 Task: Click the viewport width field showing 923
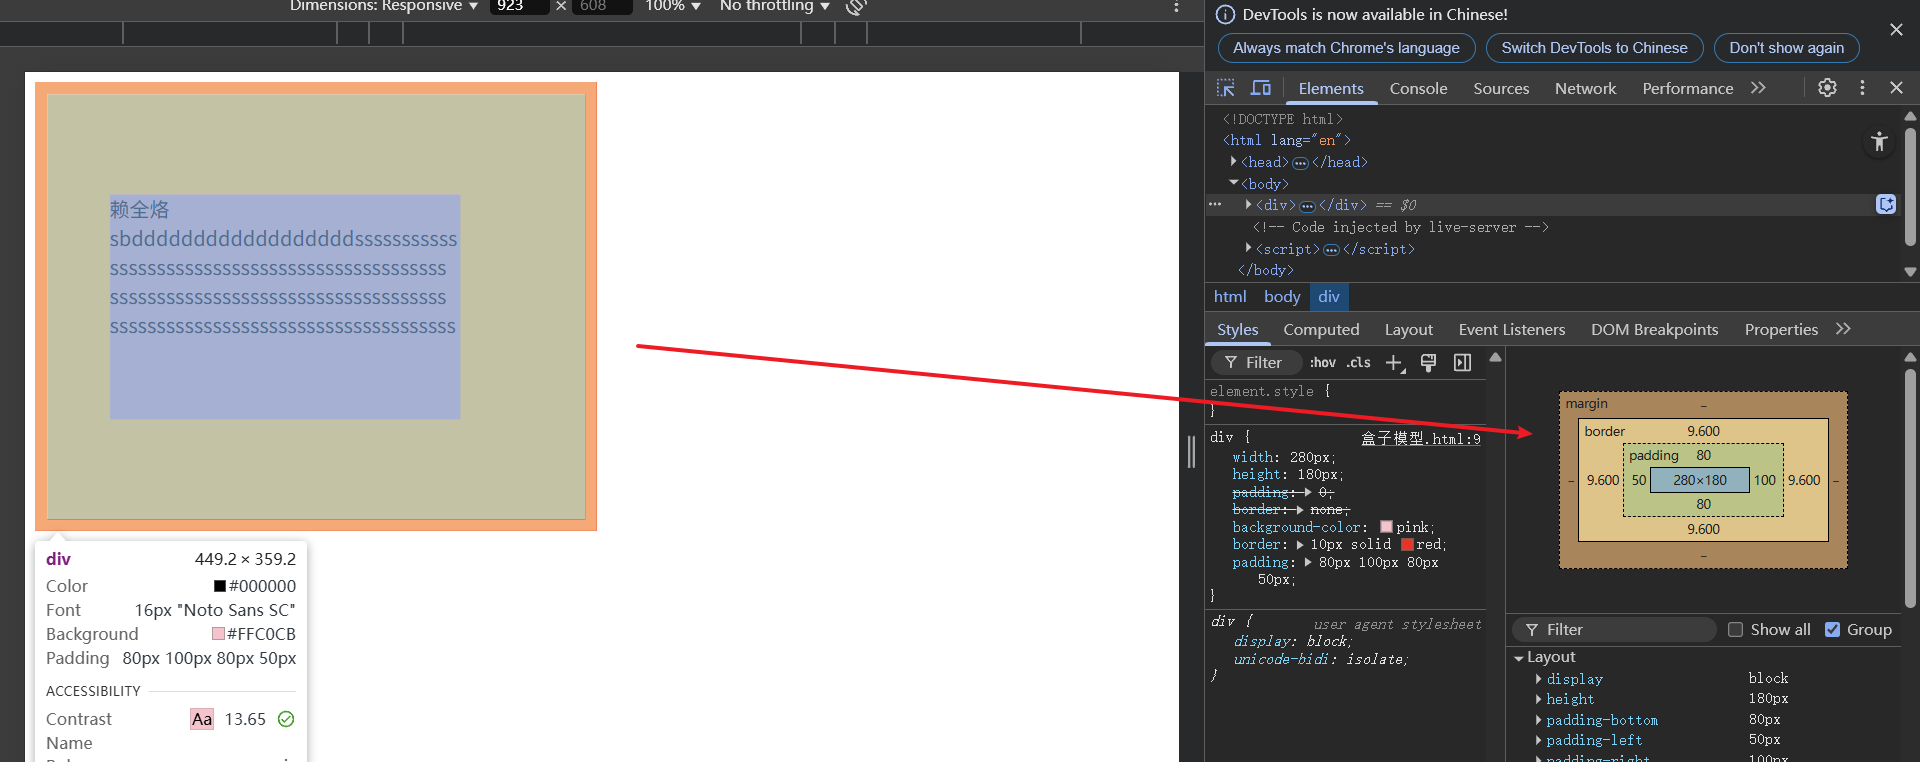pos(518,6)
